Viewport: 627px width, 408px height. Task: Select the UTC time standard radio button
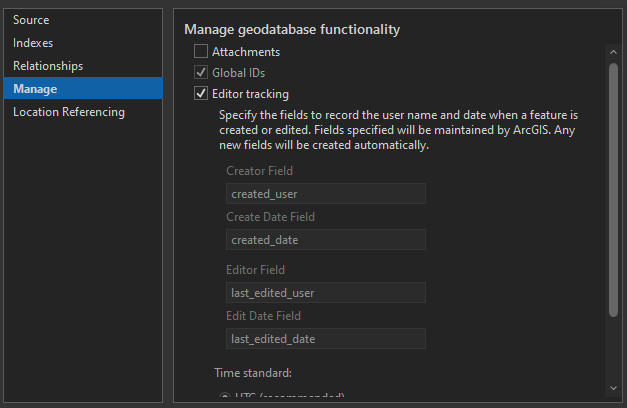pyautogui.click(x=224, y=398)
